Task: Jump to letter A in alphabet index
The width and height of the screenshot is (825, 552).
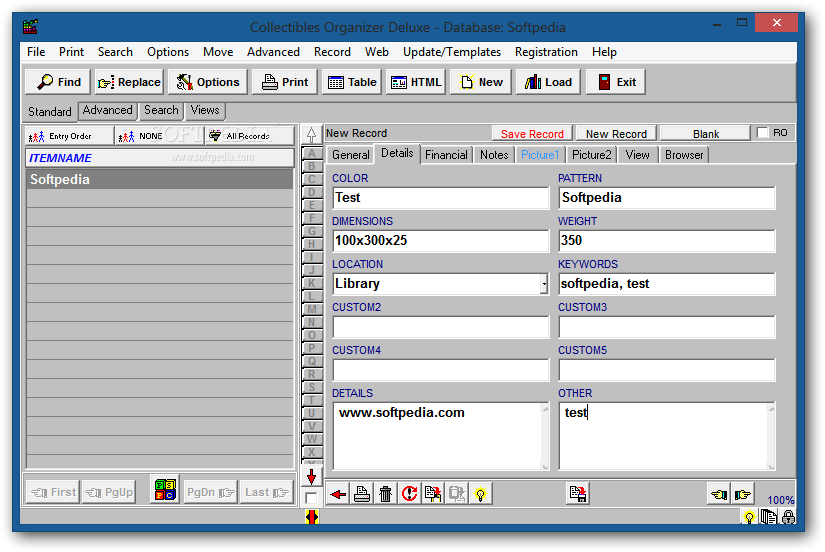Action: (x=311, y=153)
